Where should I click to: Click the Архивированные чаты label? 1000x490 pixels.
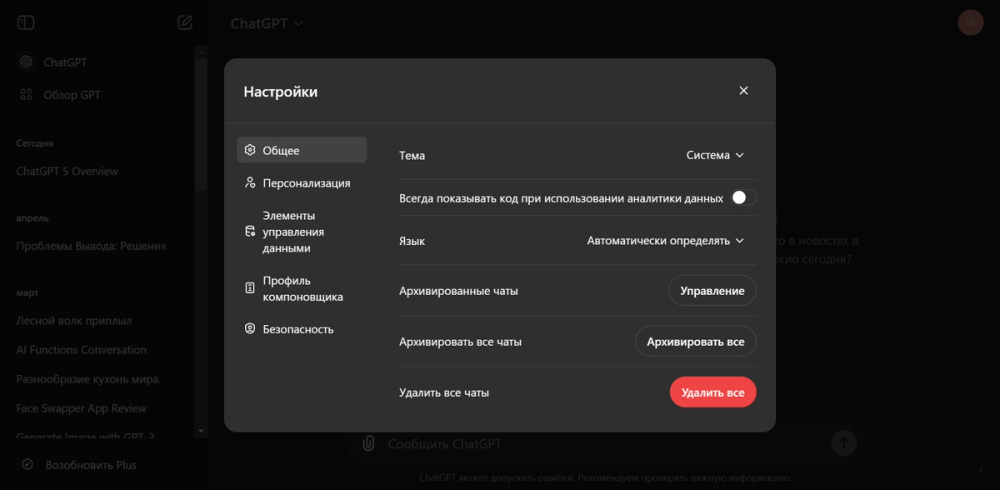[x=459, y=291]
